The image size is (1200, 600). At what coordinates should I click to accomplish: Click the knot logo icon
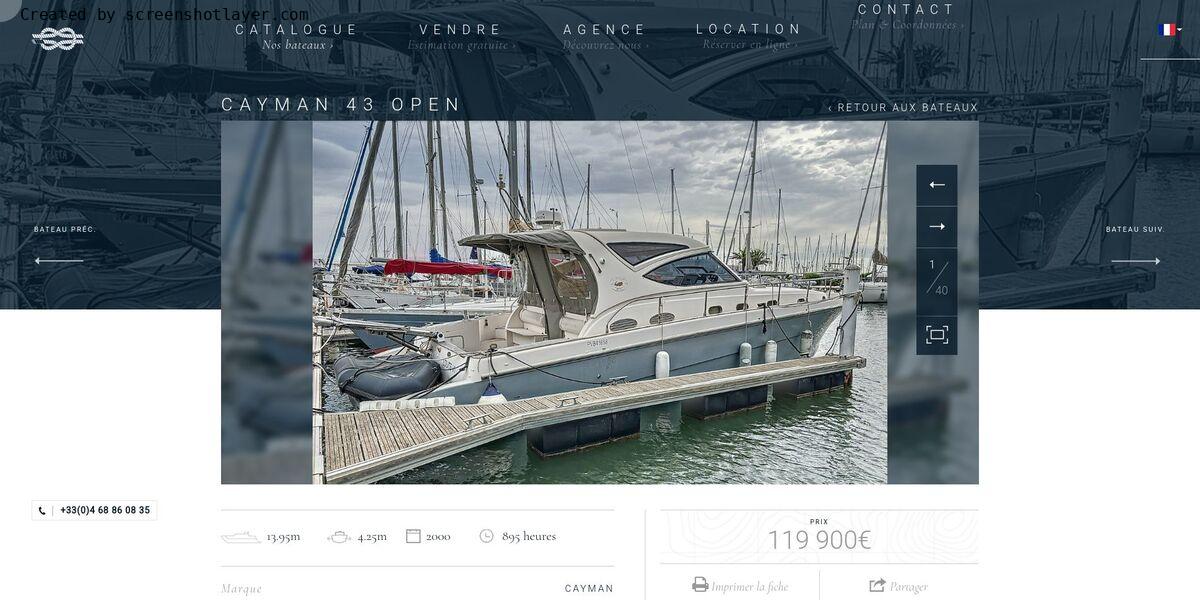58,39
